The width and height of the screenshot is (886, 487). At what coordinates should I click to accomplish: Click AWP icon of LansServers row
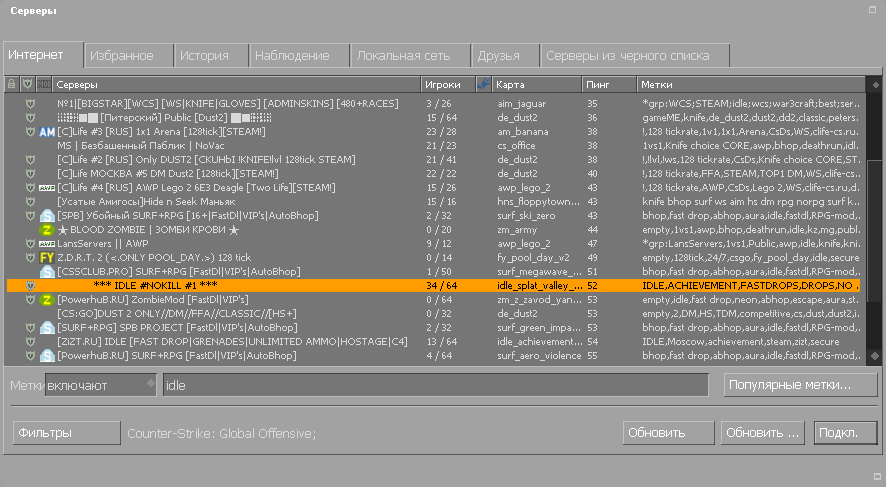[x=47, y=244]
